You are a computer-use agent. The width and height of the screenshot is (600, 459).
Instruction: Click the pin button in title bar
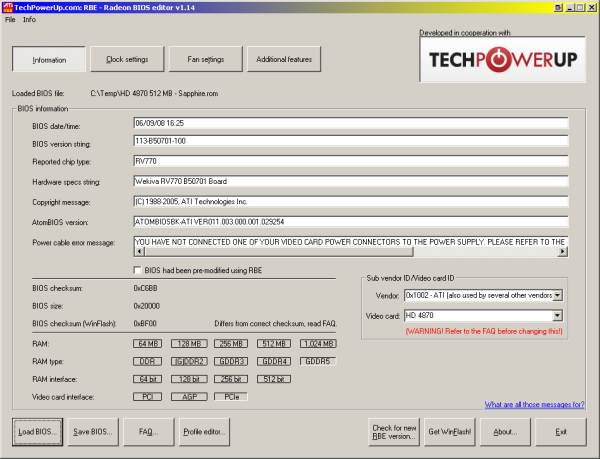point(558,7)
